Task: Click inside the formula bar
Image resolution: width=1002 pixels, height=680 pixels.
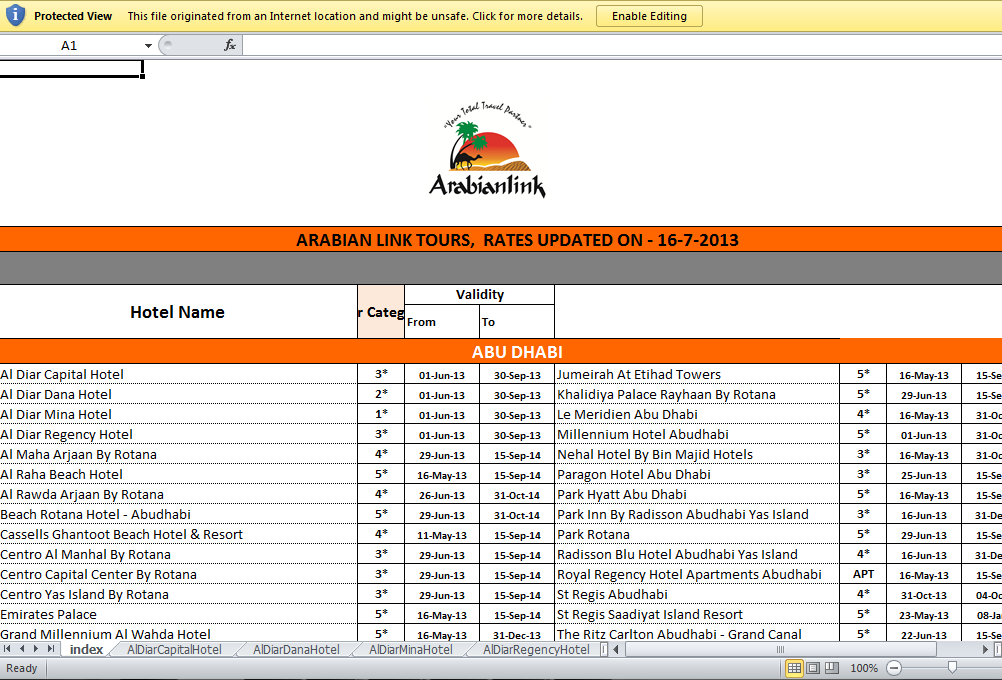Action: tap(621, 45)
